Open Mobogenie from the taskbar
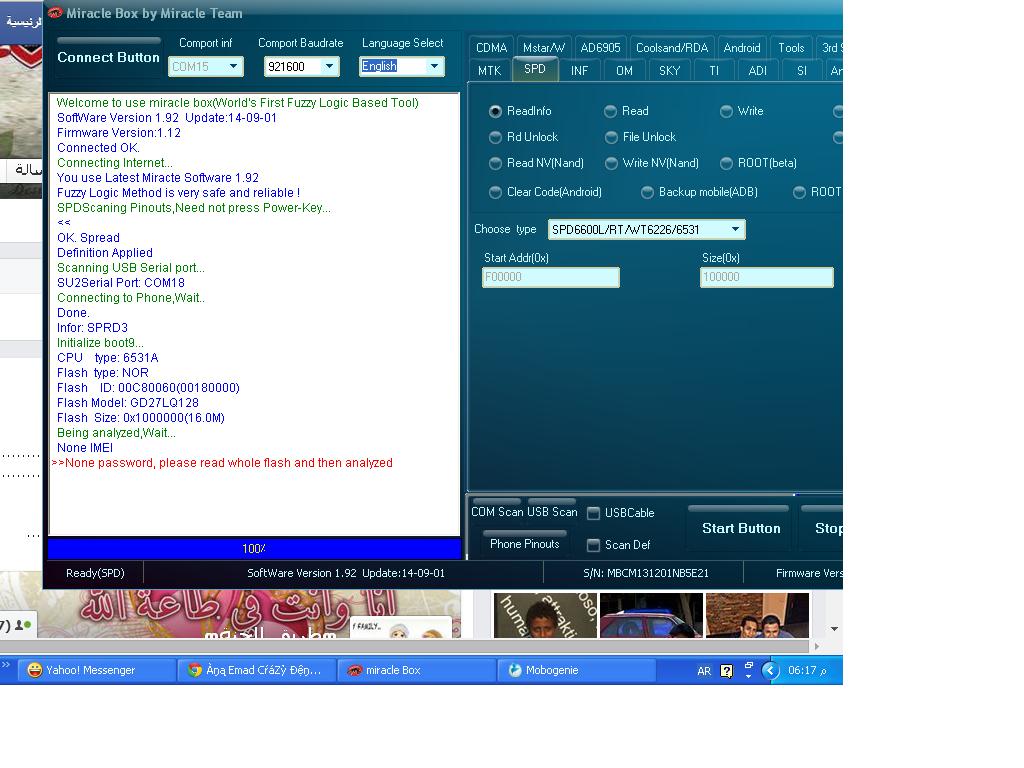The width and height of the screenshot is (1024, 768). [x=577, y=670]
